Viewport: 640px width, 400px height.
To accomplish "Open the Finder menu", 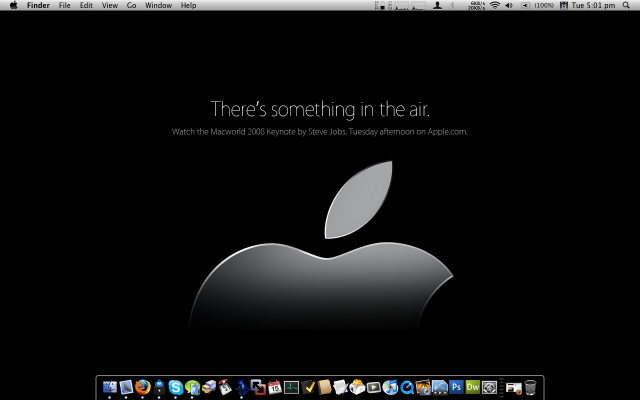I will pyautogui.click(x=38, y=5).
